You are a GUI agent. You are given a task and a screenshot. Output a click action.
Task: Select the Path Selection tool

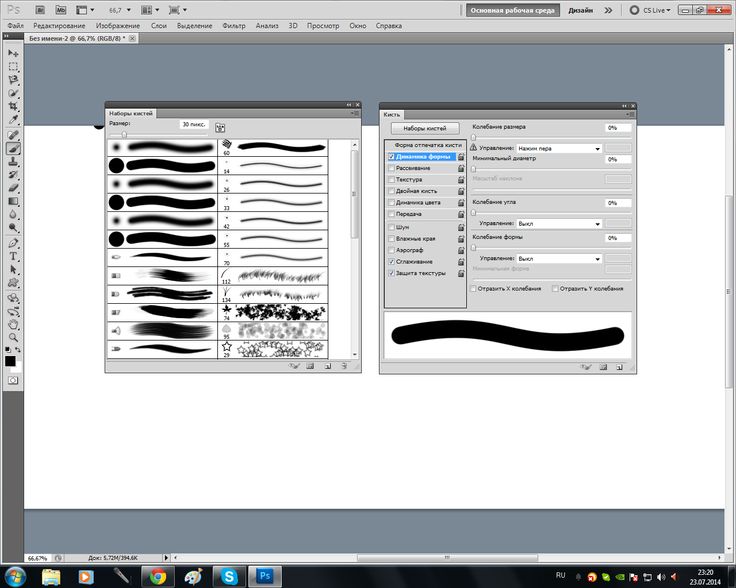coord(13,269)
